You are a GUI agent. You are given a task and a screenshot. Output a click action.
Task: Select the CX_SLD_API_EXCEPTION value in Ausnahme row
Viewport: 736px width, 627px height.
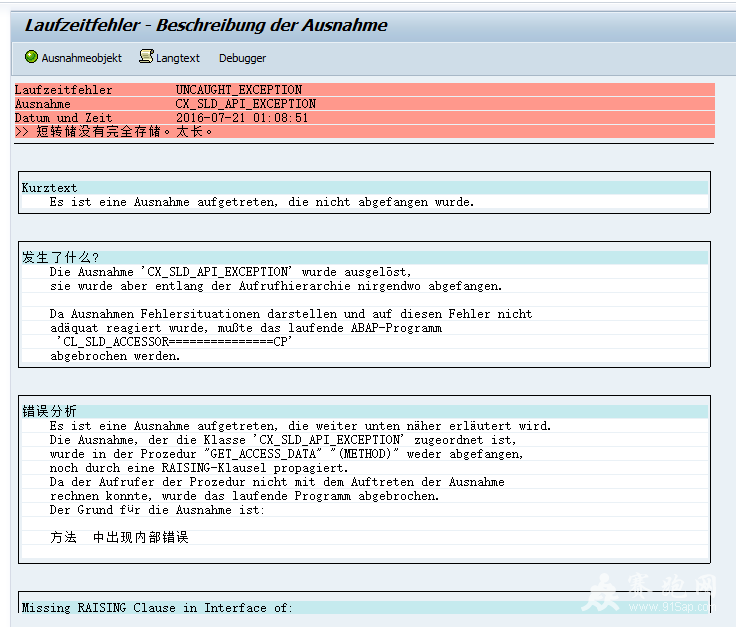pyautogui.click(x=245, y=104)
